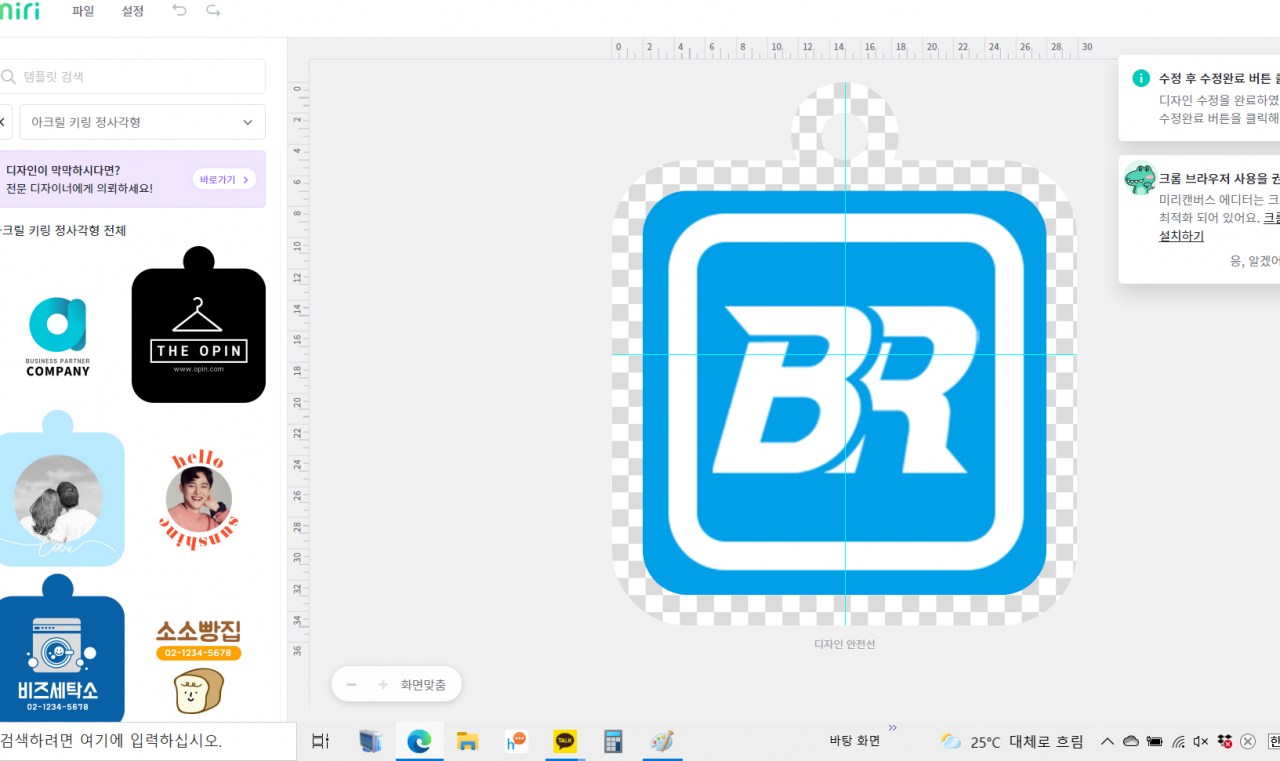The height and width of the screenshot is (761, 1280).
Task: Toggle the Korean 한 IME indicator
Action: coord(1274,741)
